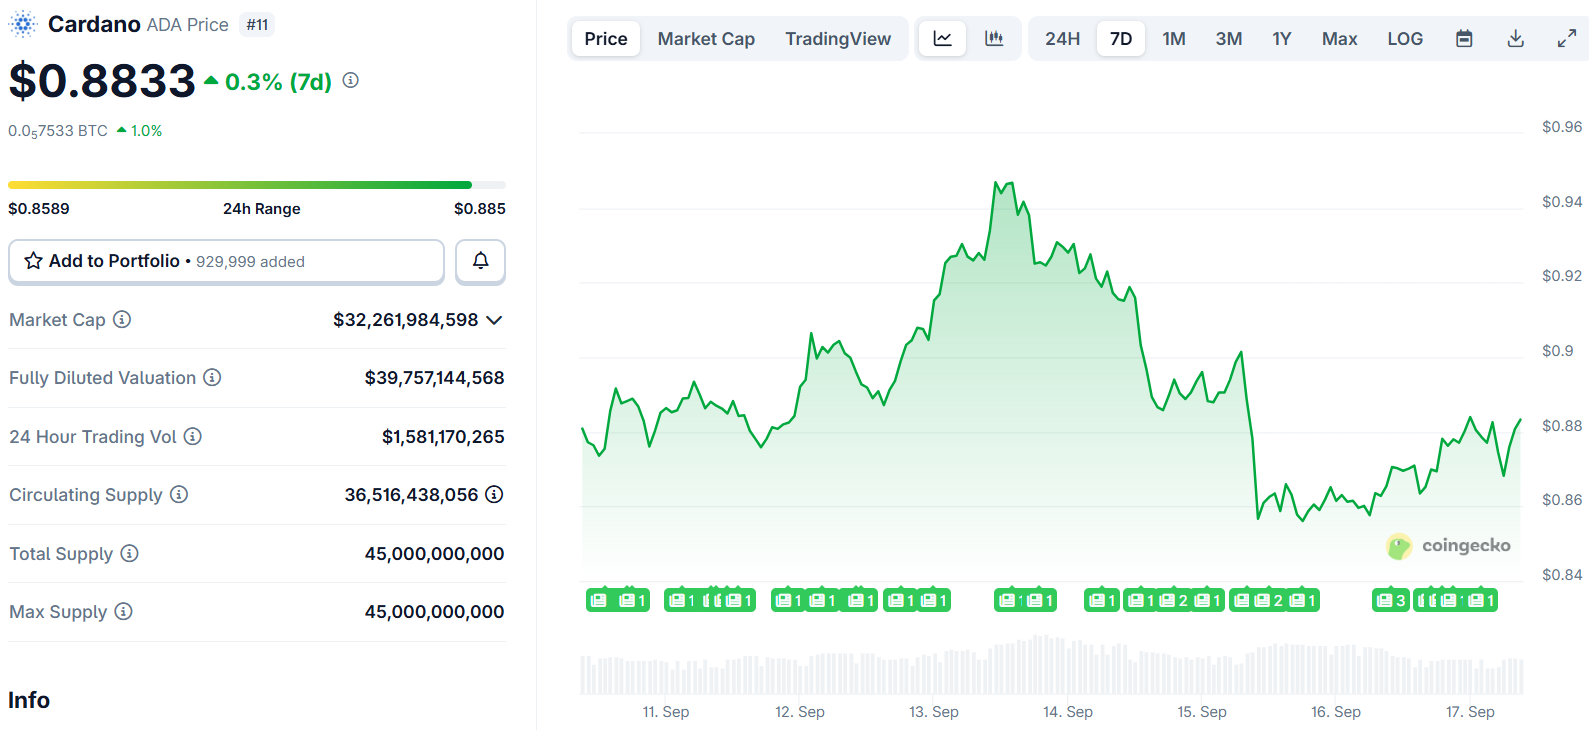Open the news marker showing 3 articles
The image size is (1589, 730).
coord(1391,600)
